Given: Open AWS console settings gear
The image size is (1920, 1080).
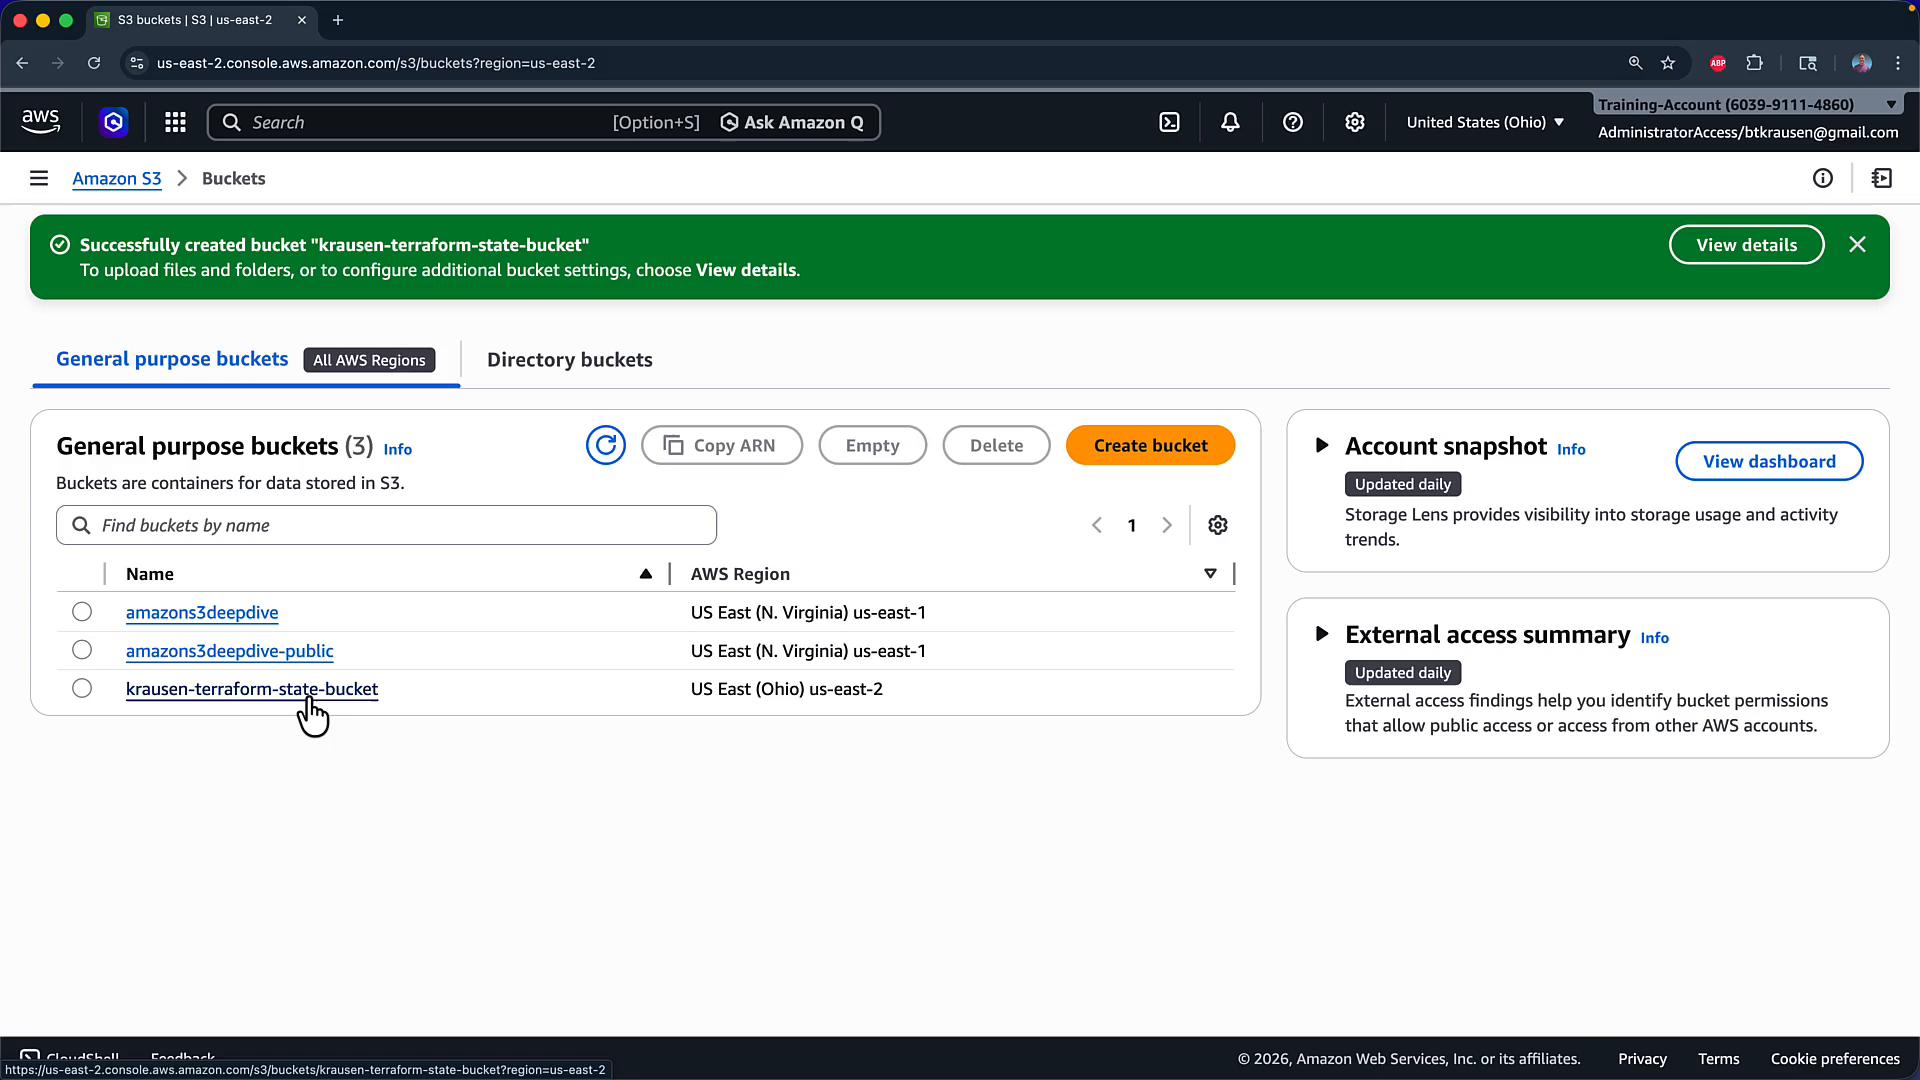Looking at the screenshot, I should click(1354, 122).
